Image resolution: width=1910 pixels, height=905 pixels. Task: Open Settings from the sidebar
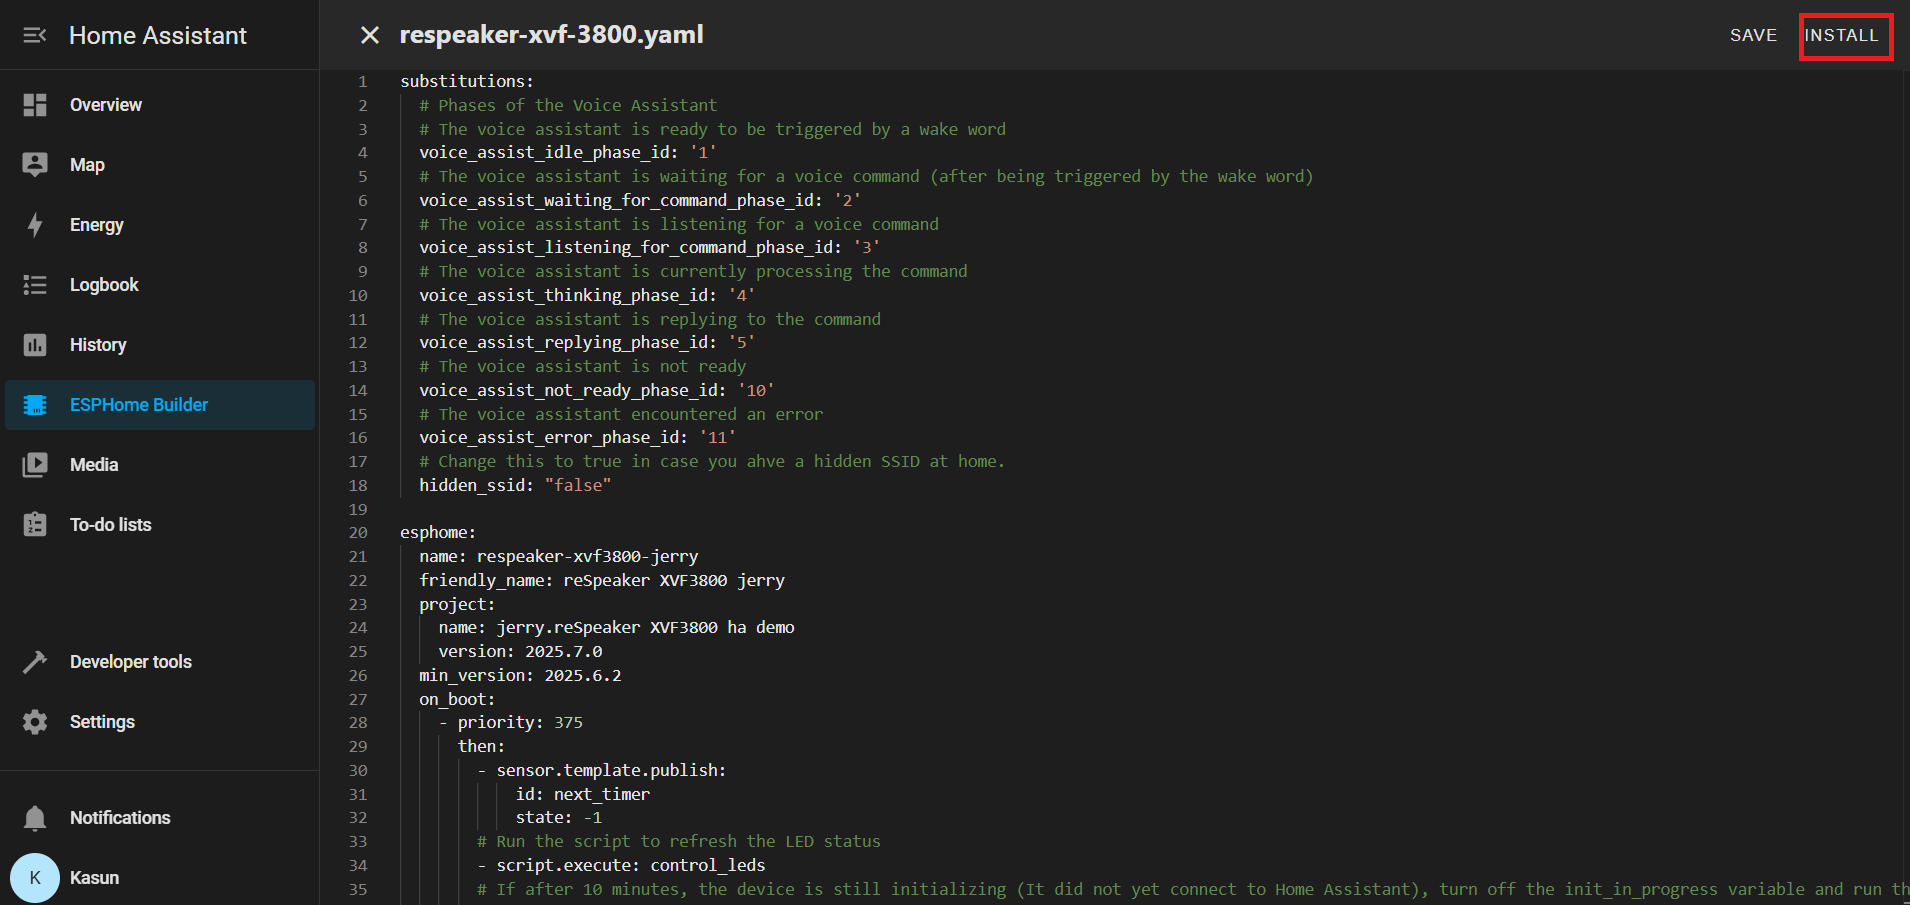pos(160,722)
